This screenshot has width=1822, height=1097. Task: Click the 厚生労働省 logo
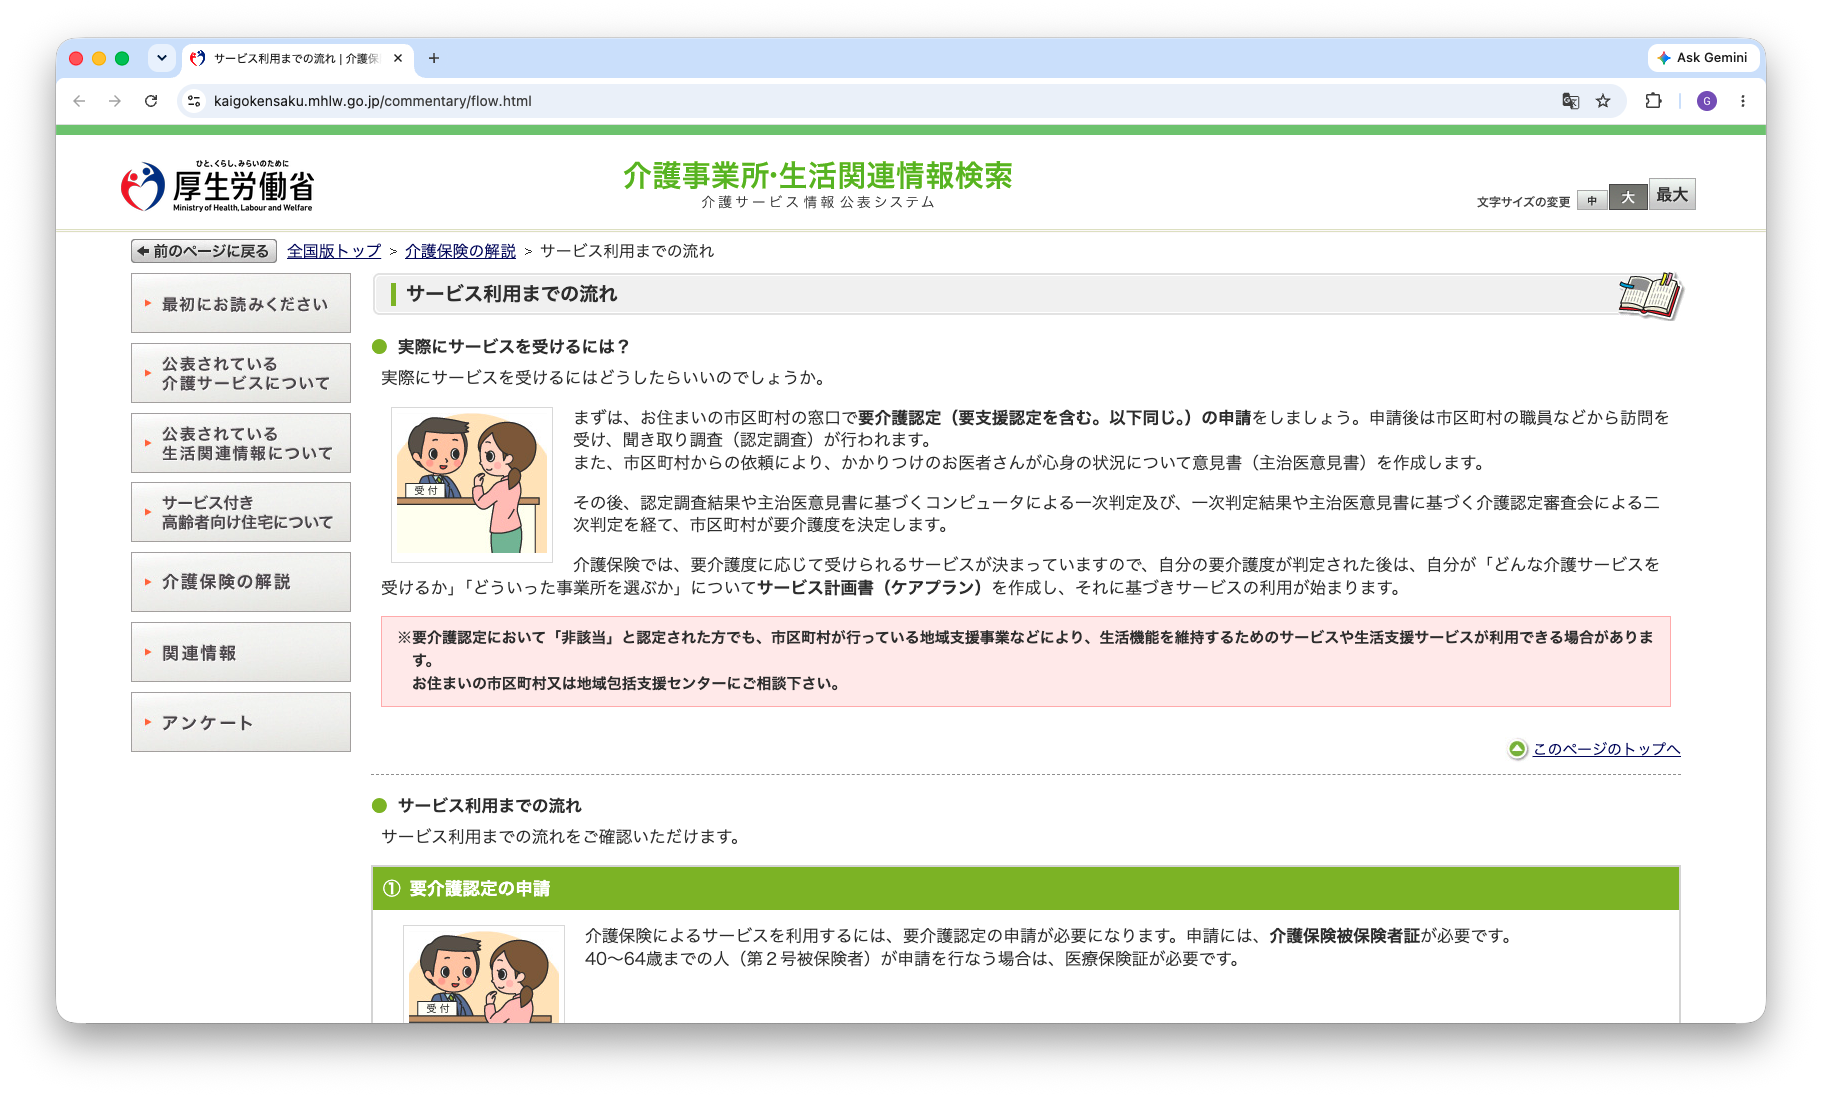pyautogui.click(x=218, y=186)
